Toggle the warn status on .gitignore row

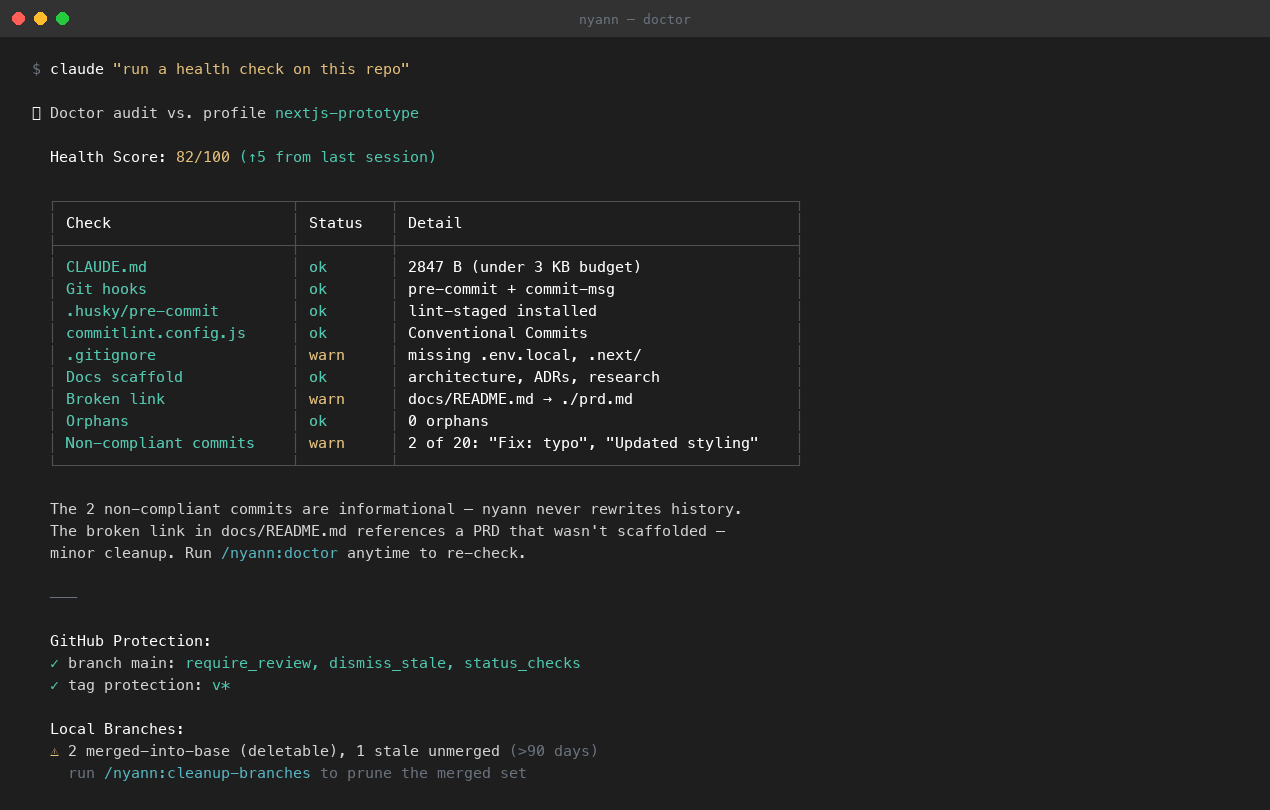326,355
